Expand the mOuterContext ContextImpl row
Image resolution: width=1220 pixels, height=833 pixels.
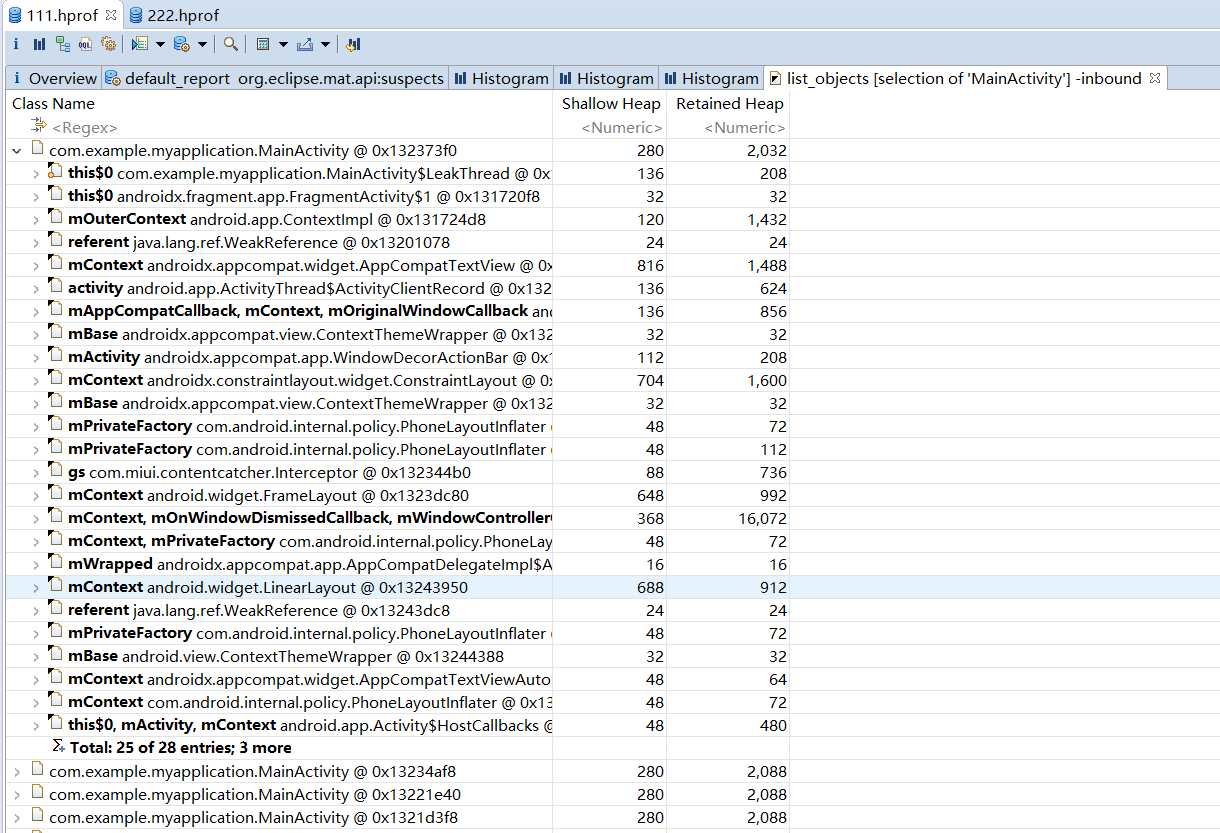click(x=36, y=220)
